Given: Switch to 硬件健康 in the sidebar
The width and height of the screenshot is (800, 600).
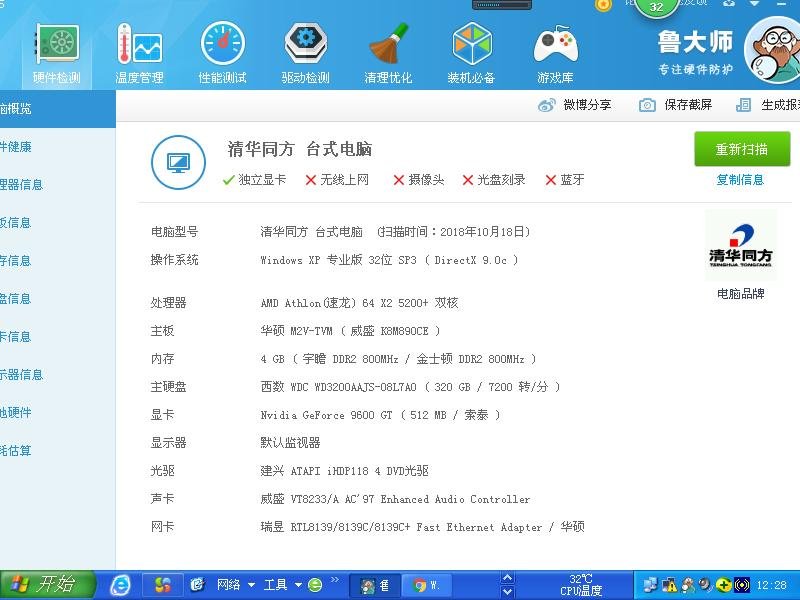Looking at the screenshot, I should [30, 146].
